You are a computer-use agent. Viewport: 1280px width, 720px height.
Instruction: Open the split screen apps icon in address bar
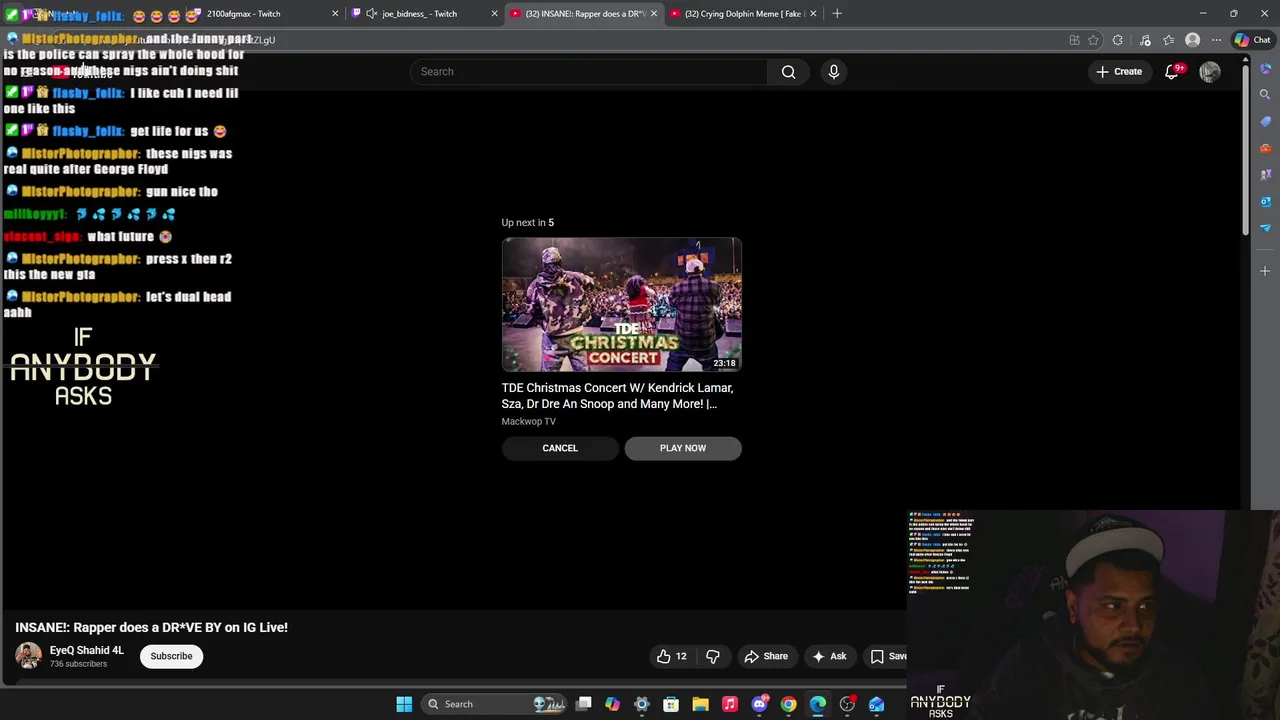1074,40
